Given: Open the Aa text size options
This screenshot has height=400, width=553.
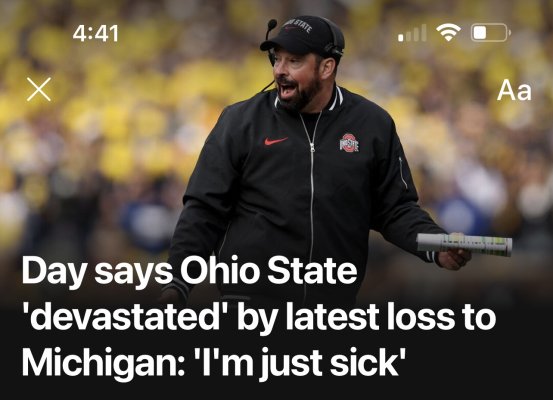Looking at the screenshot, I should click(514, 90).
